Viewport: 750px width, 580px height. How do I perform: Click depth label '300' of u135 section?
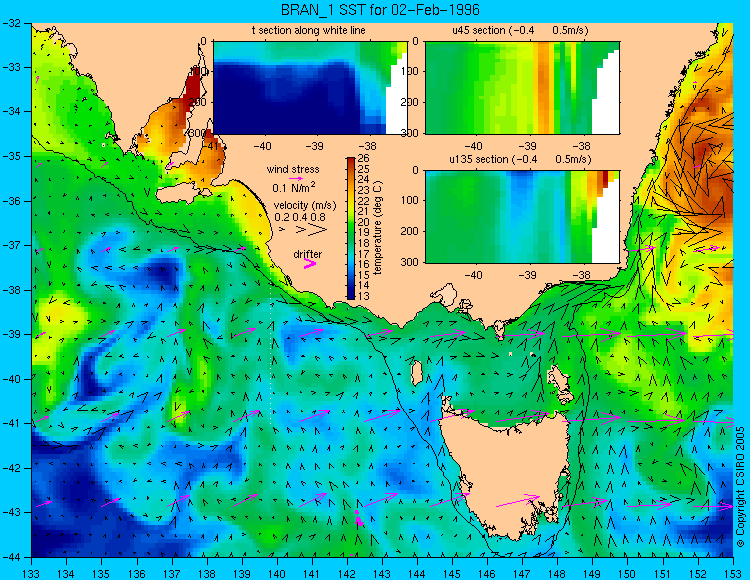411,262
